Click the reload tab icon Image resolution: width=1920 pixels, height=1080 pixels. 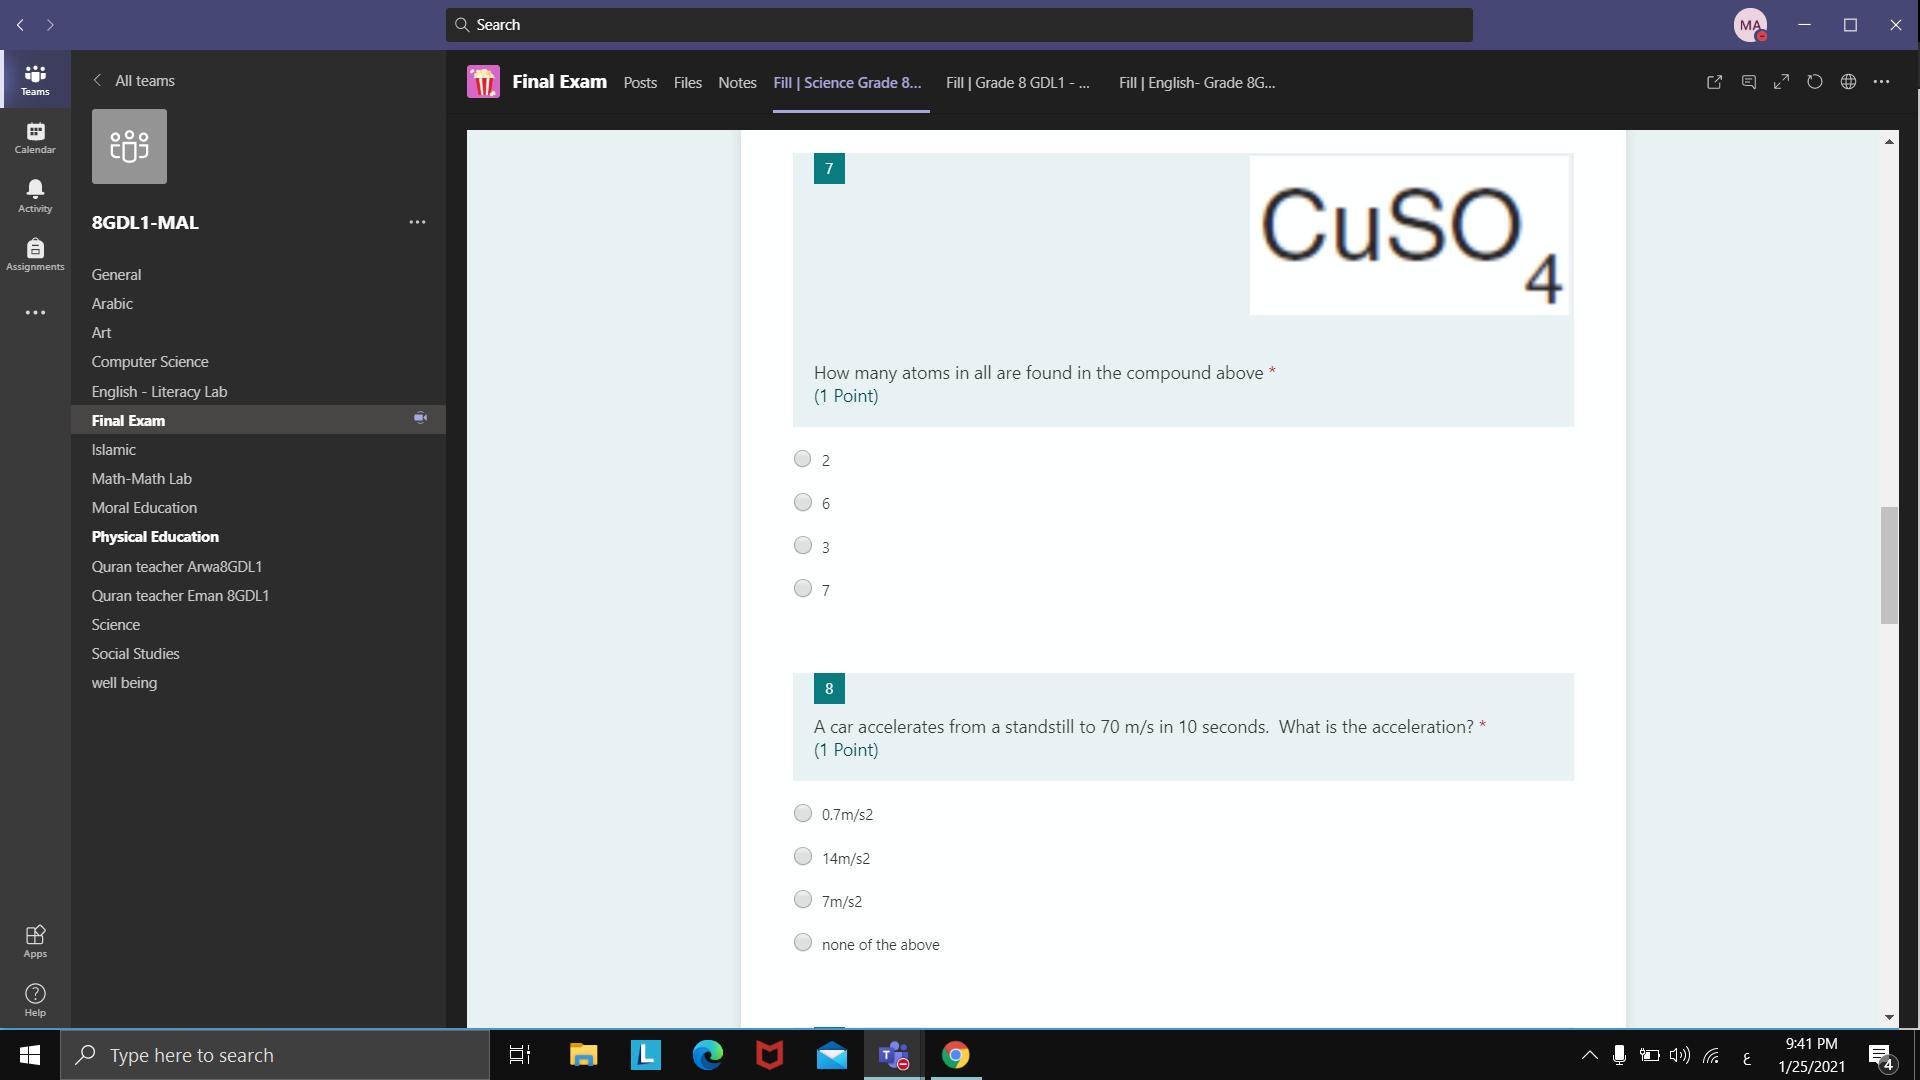tap(1814, 82)
